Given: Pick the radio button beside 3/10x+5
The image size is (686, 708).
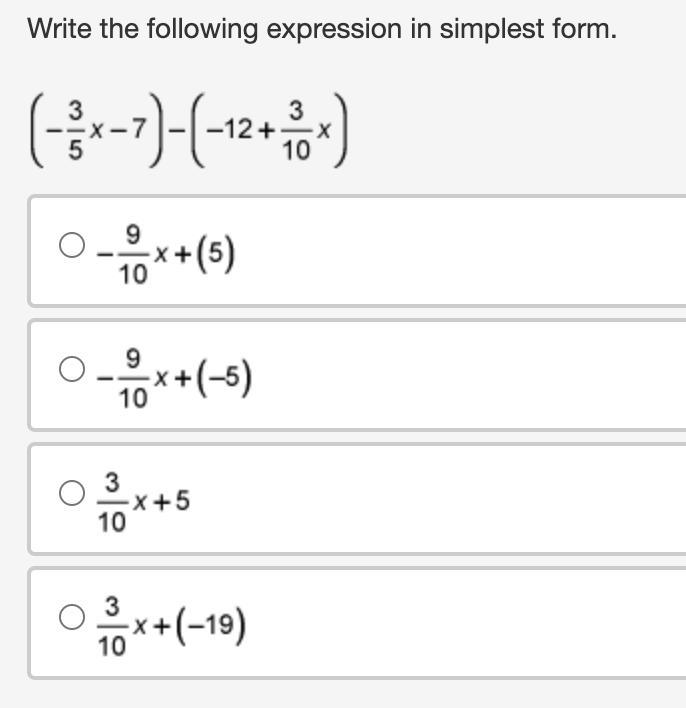Looking at the screenshot, I should [72, 493].
